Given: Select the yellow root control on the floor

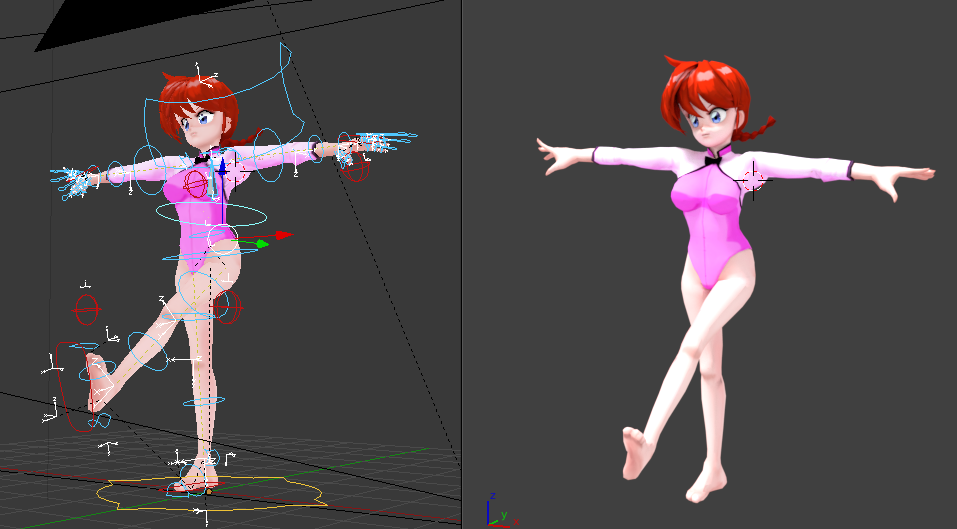Looking at the screenshot, I should click(210, 493).
